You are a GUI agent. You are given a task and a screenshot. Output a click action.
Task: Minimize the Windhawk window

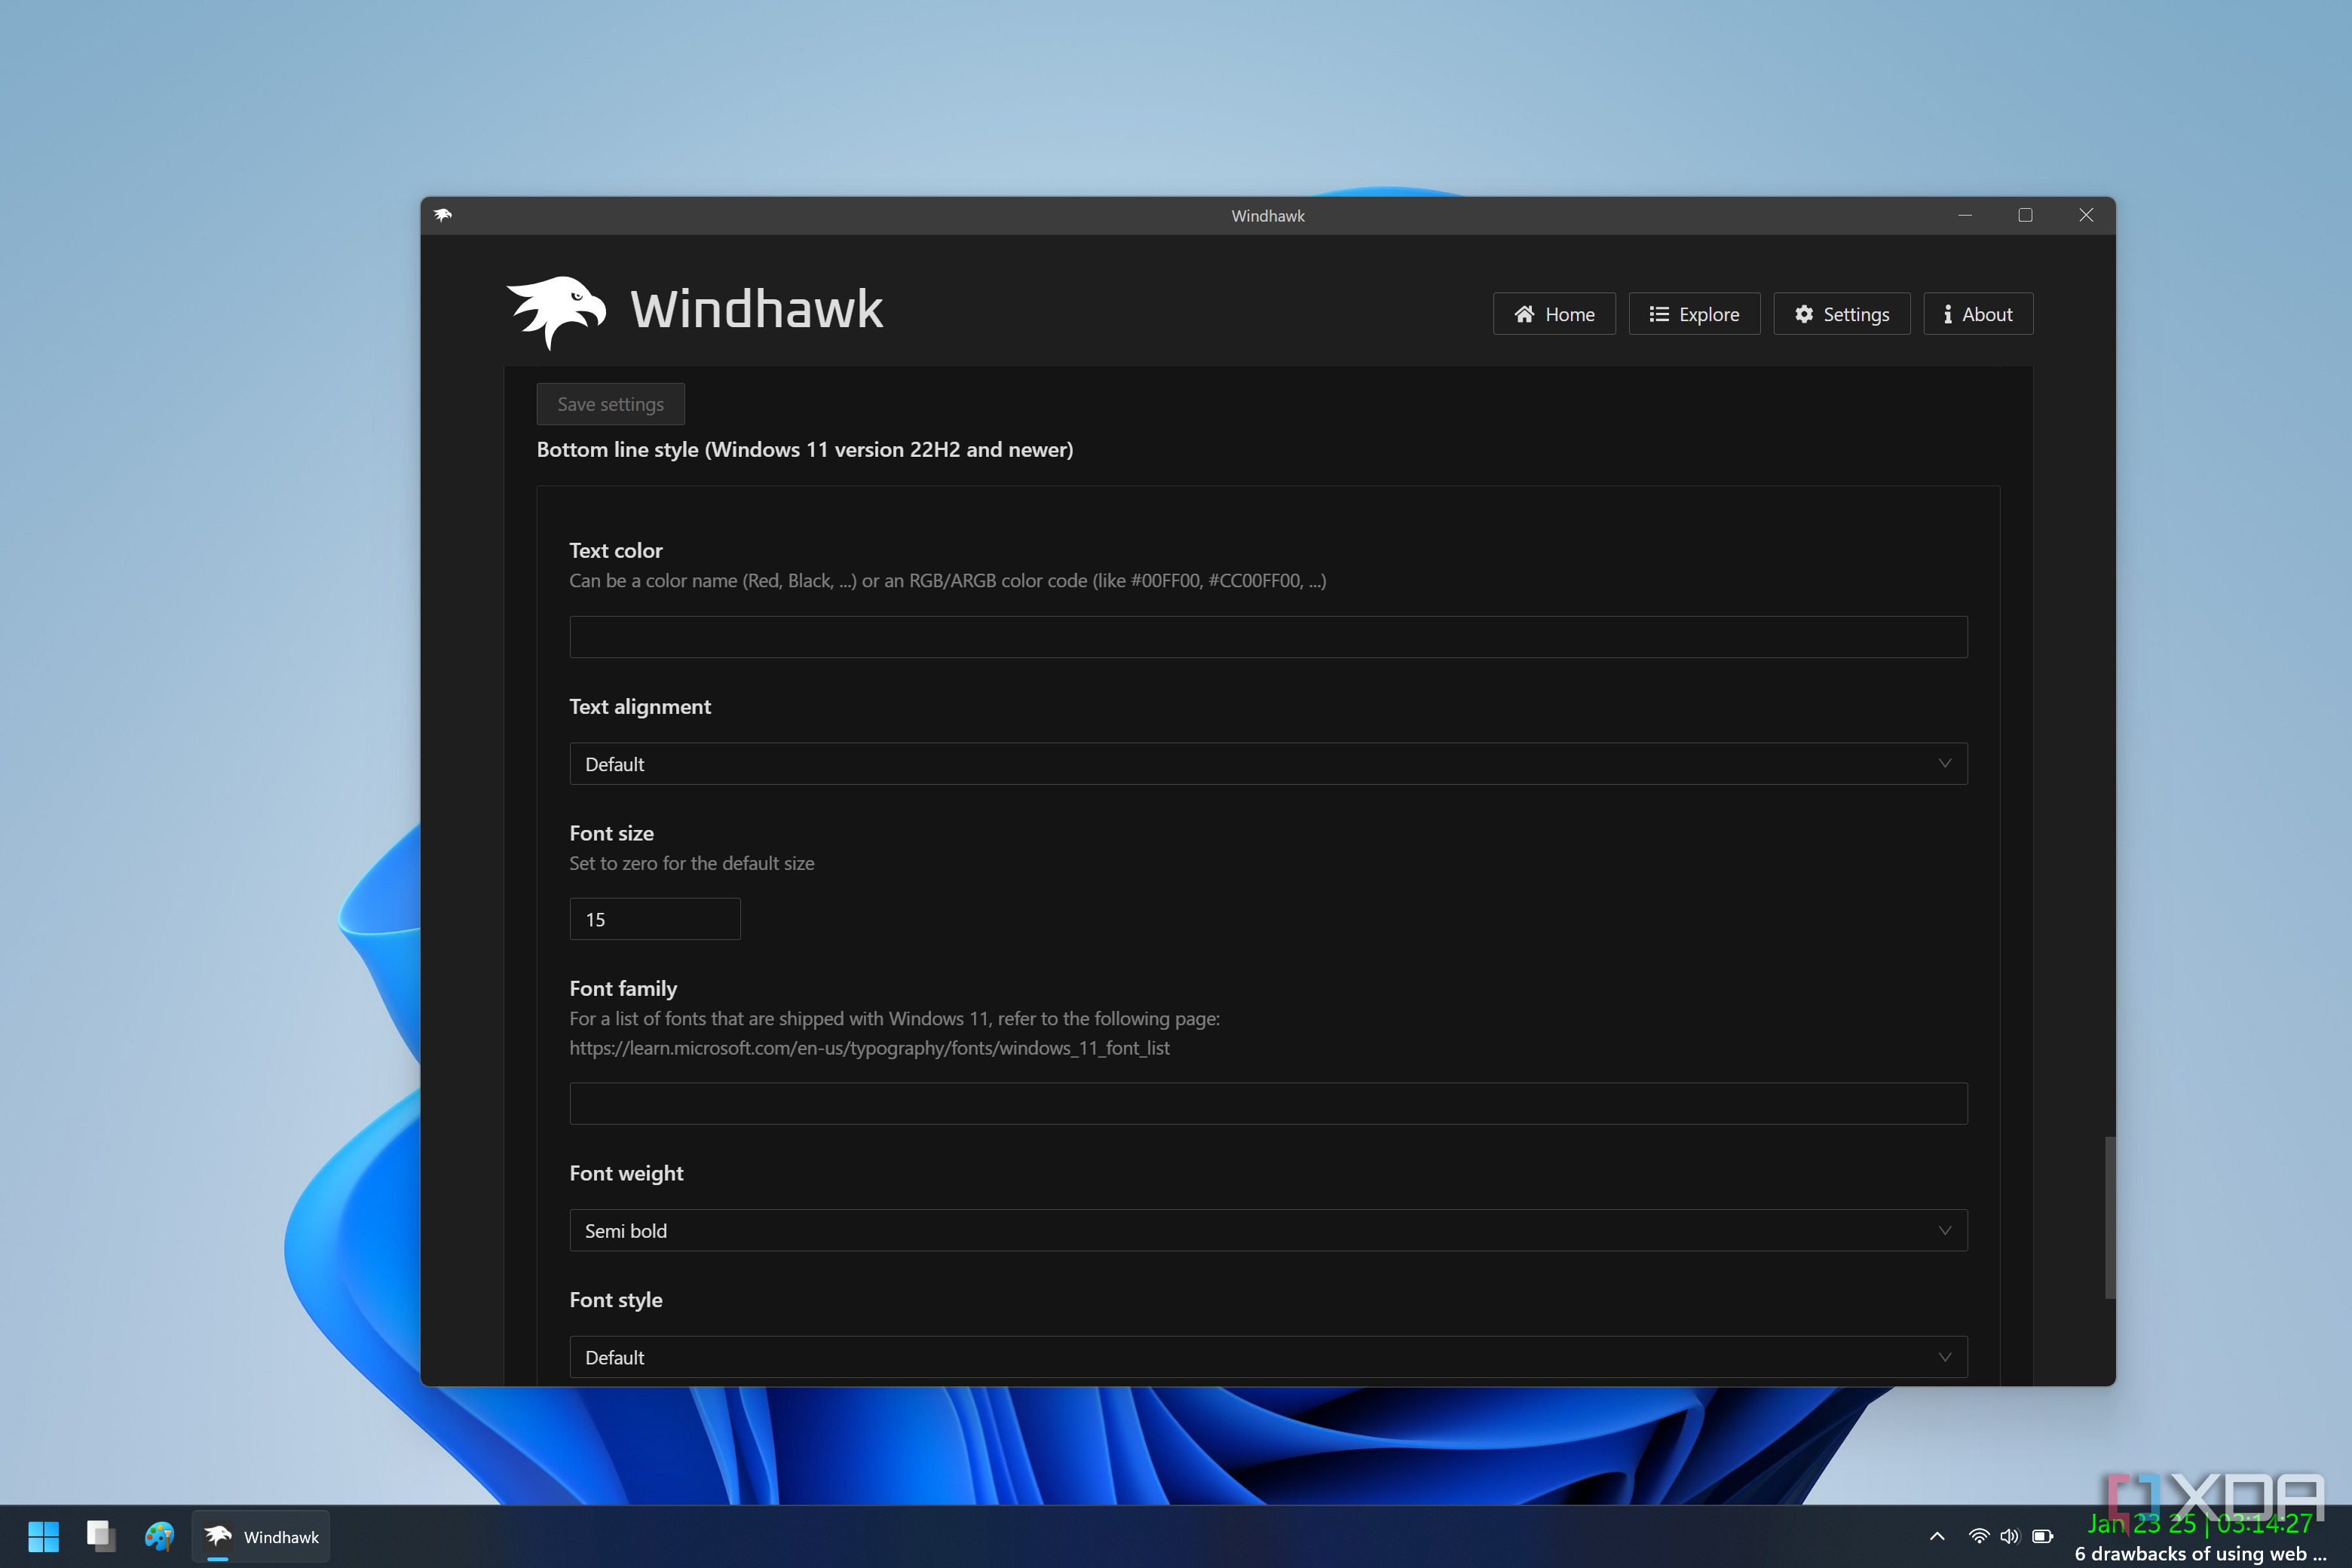pos(1965,215)
